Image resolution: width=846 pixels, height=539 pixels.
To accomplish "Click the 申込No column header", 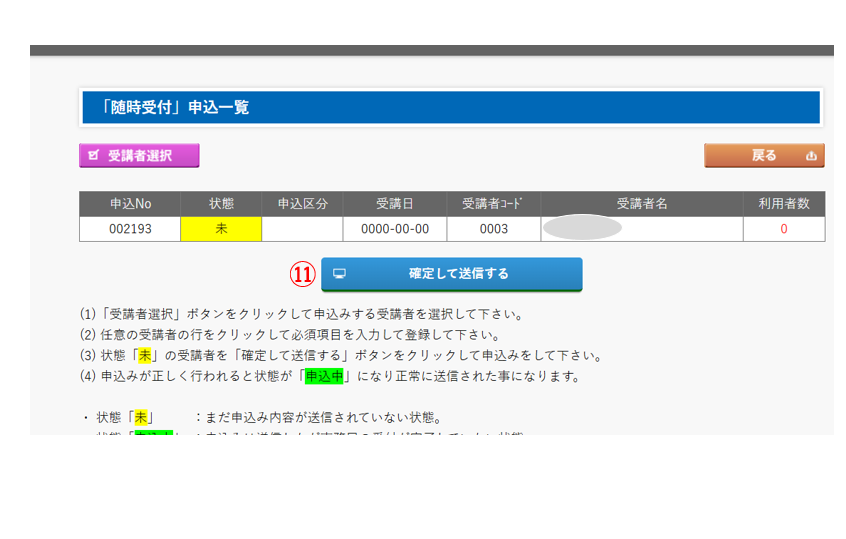I will tap(130, 204).
